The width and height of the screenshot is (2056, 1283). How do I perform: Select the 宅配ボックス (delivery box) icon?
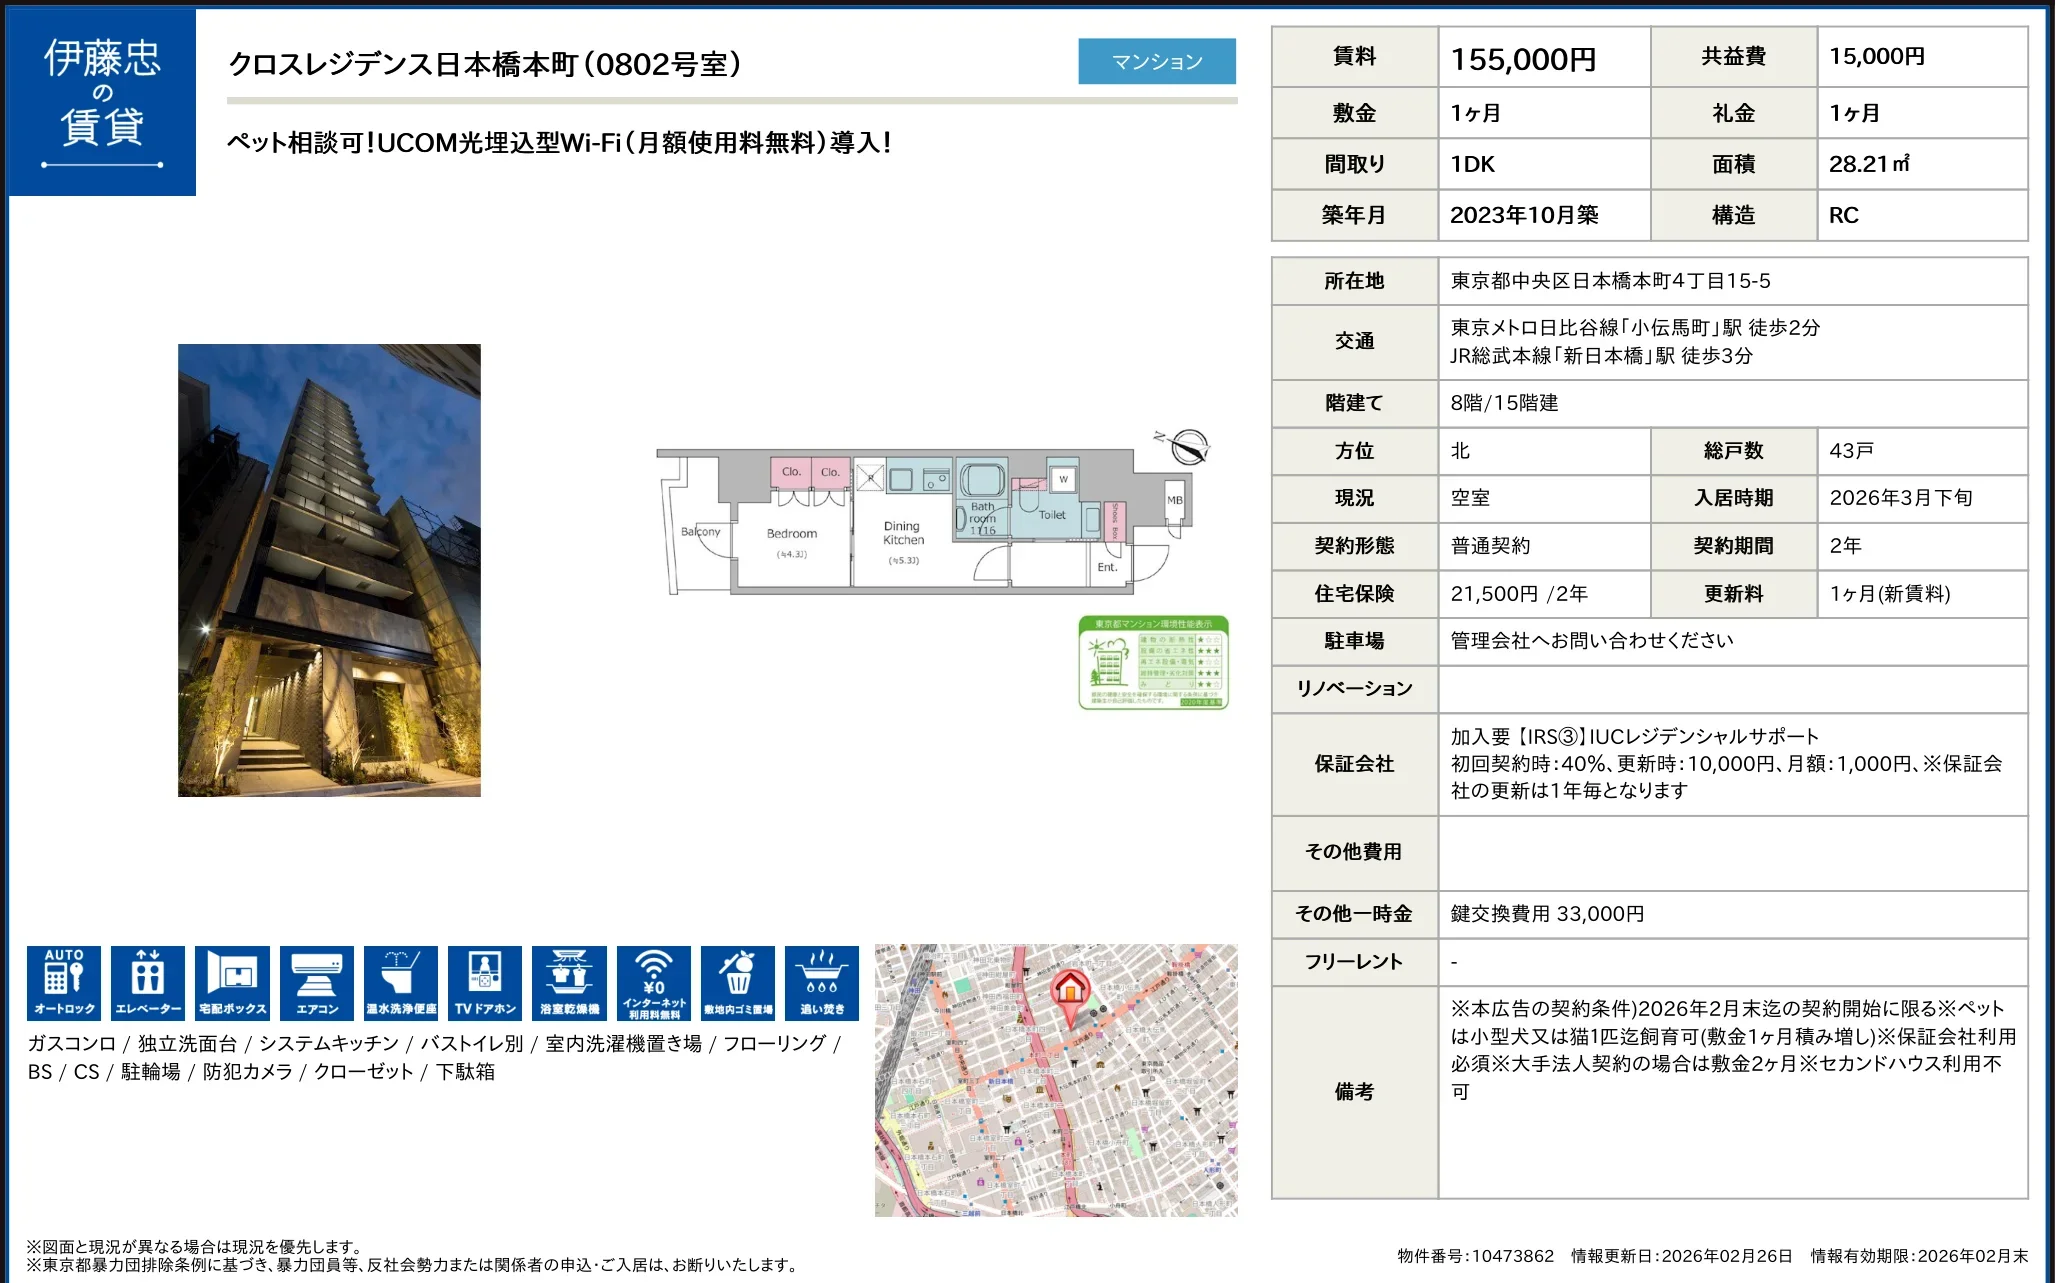(x=231, y=982)
